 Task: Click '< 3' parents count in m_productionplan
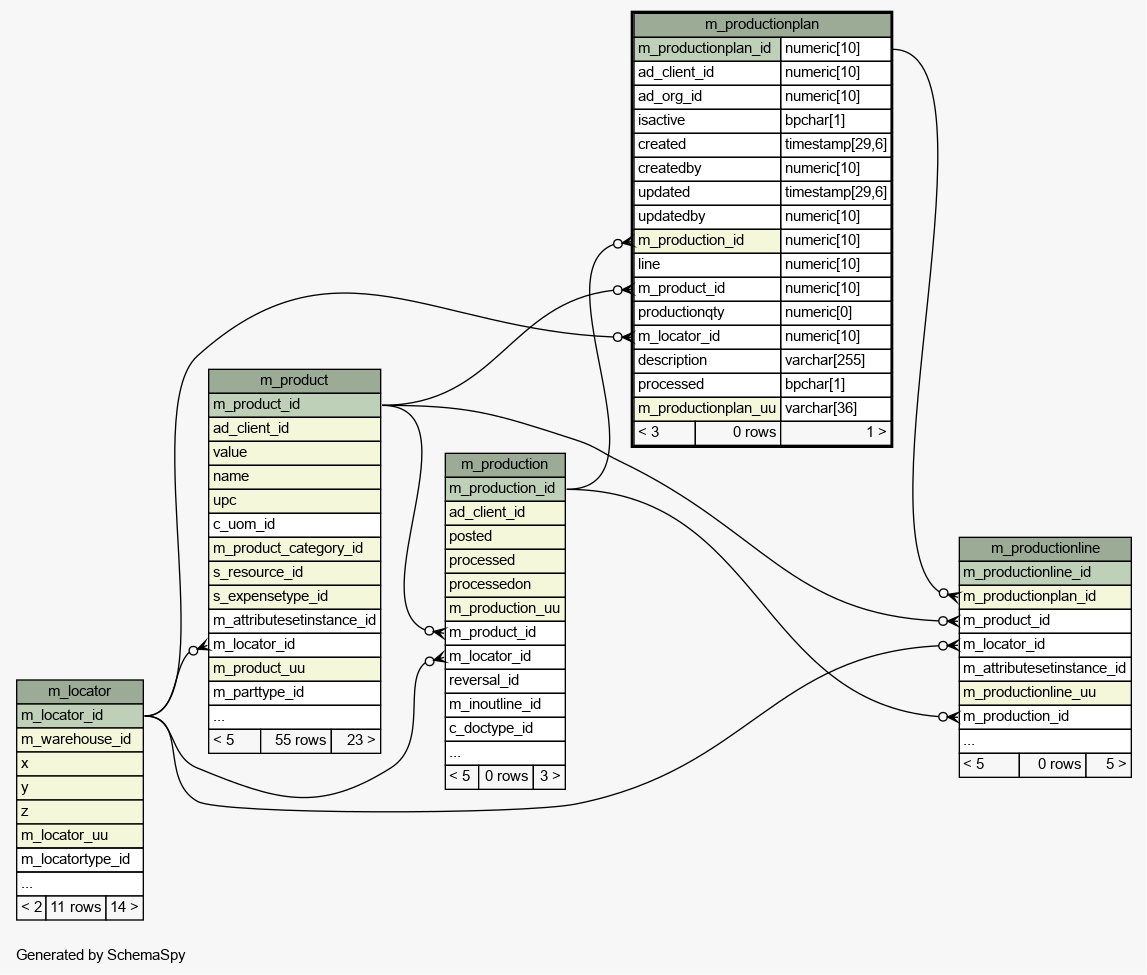(664, 433)
